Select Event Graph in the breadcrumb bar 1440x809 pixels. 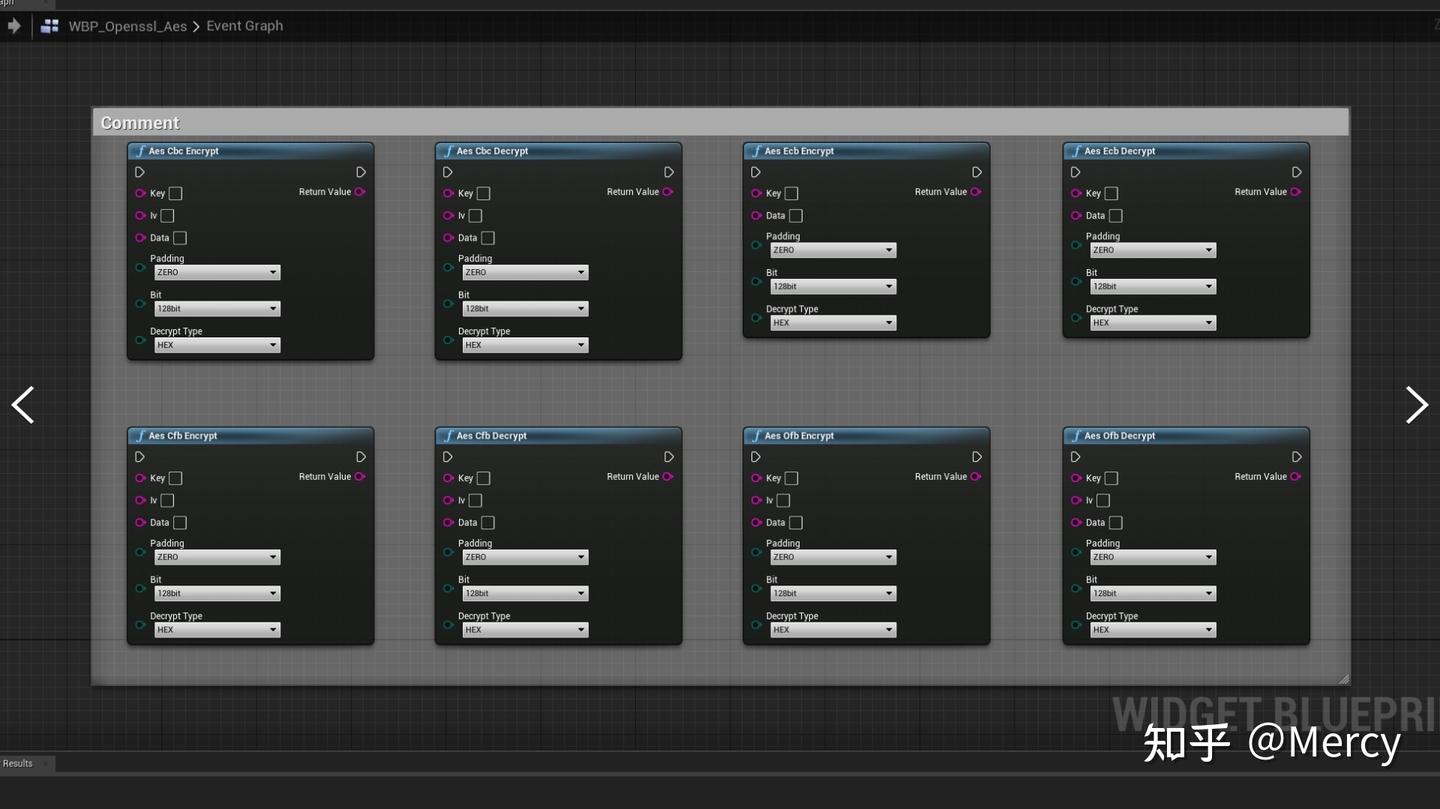click(244, 25)
